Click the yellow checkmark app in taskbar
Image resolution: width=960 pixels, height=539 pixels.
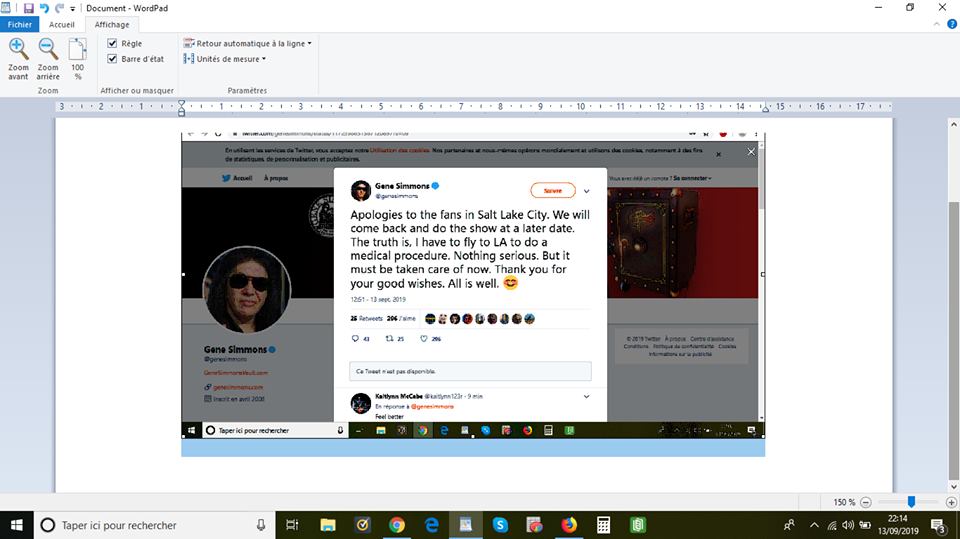[x=362, y=525]
